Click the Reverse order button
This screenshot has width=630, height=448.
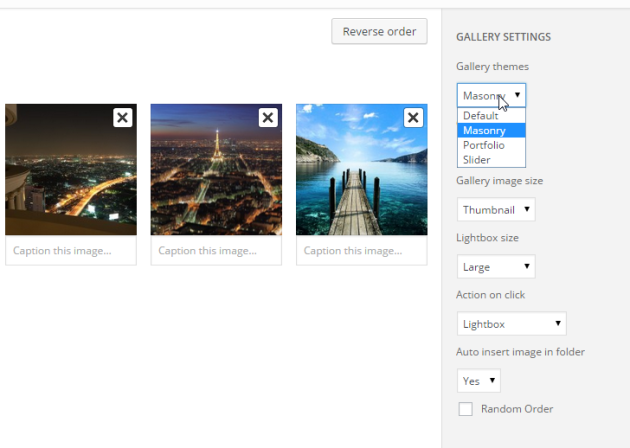[379, 31]
